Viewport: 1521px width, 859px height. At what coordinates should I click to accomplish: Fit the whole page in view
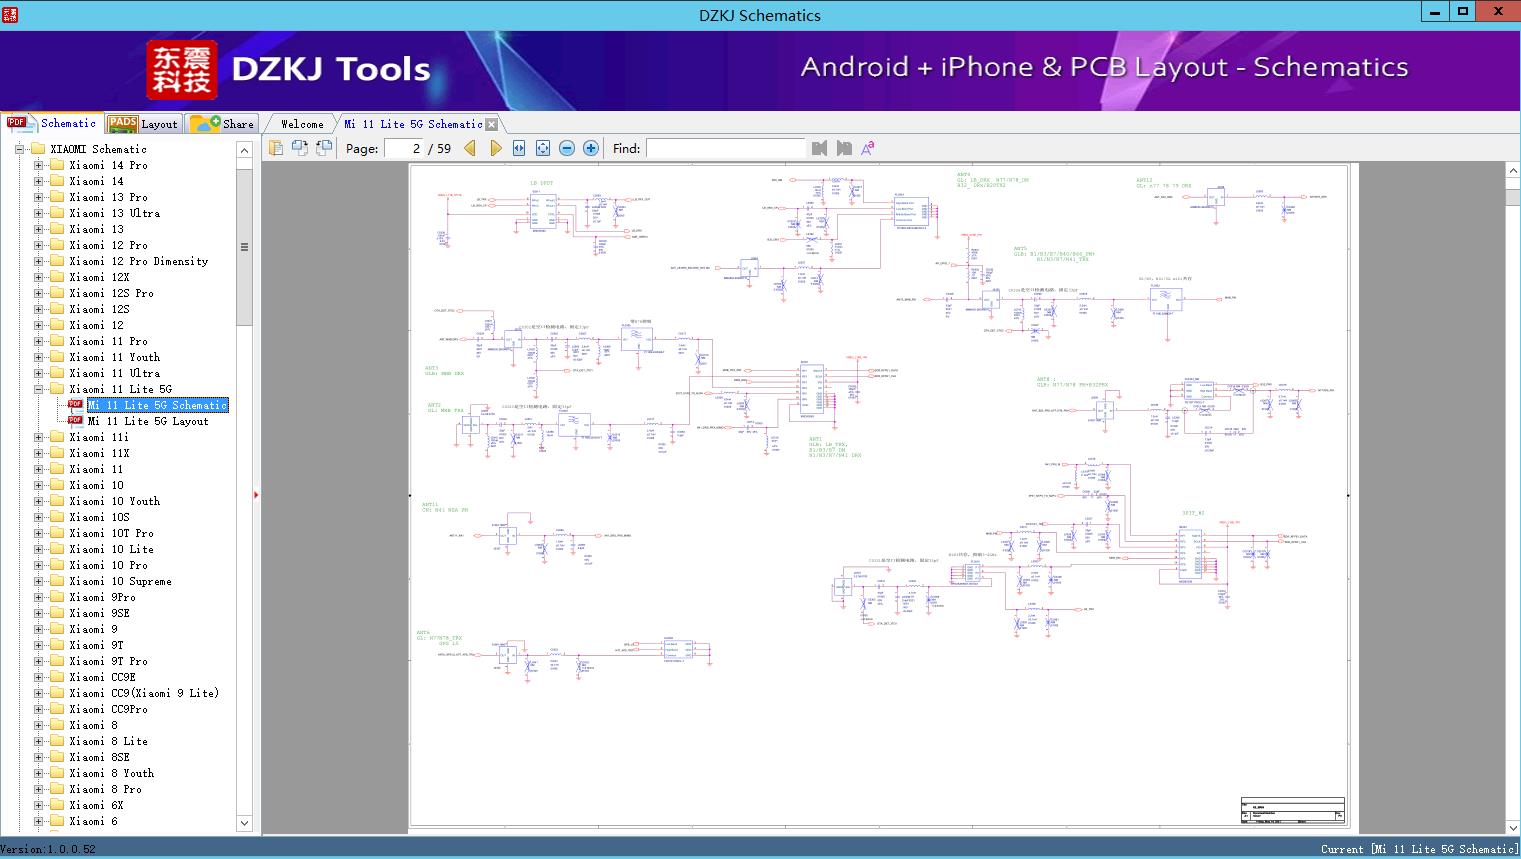[x=543, y=148]
